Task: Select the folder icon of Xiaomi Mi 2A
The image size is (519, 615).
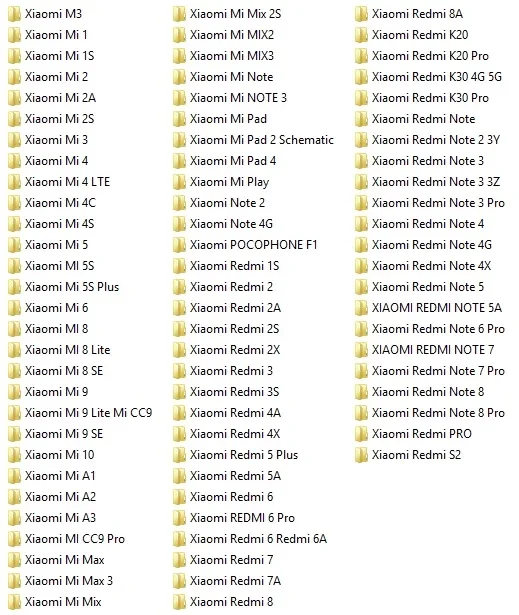Action: tap(14, 98)
